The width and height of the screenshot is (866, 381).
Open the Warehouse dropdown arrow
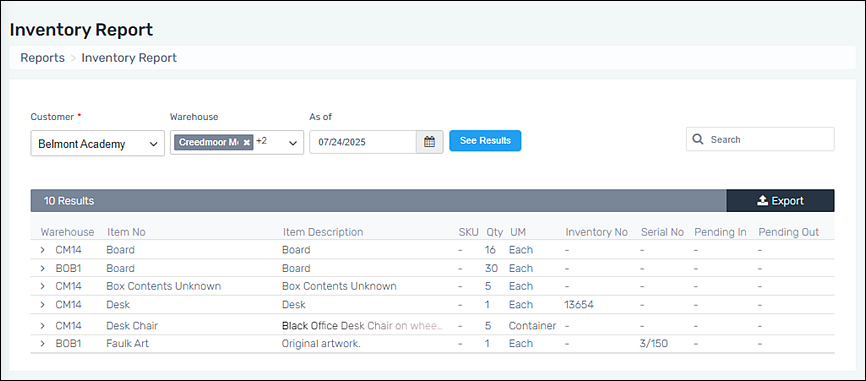pos(293,143)
